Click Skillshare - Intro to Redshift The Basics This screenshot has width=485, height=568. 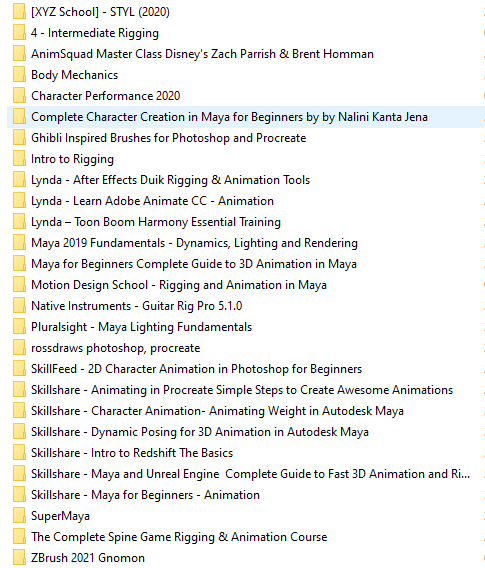(x=132, y=453)
